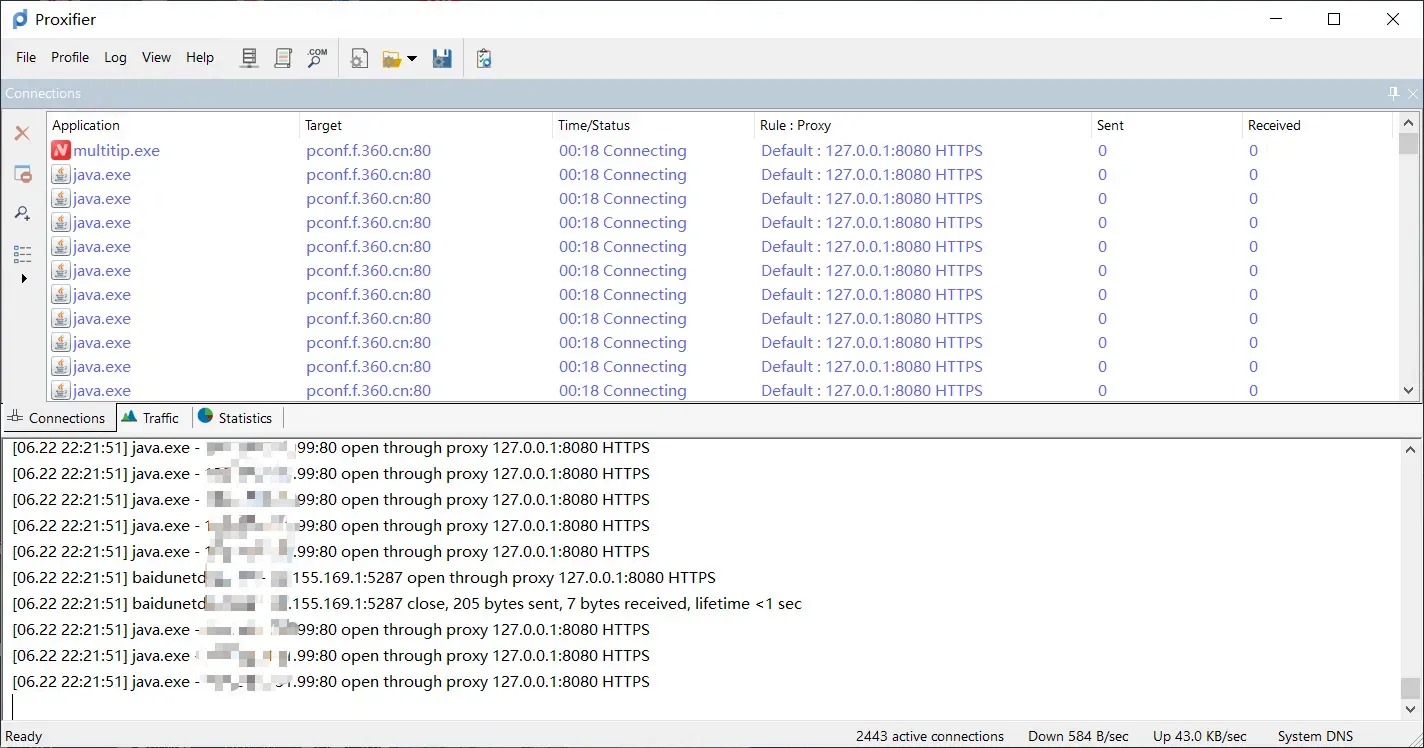This screenshot has height=748, width=1424.
Task: Open the Proxy Servers settings icon
Action: click(x=250, y=58)
